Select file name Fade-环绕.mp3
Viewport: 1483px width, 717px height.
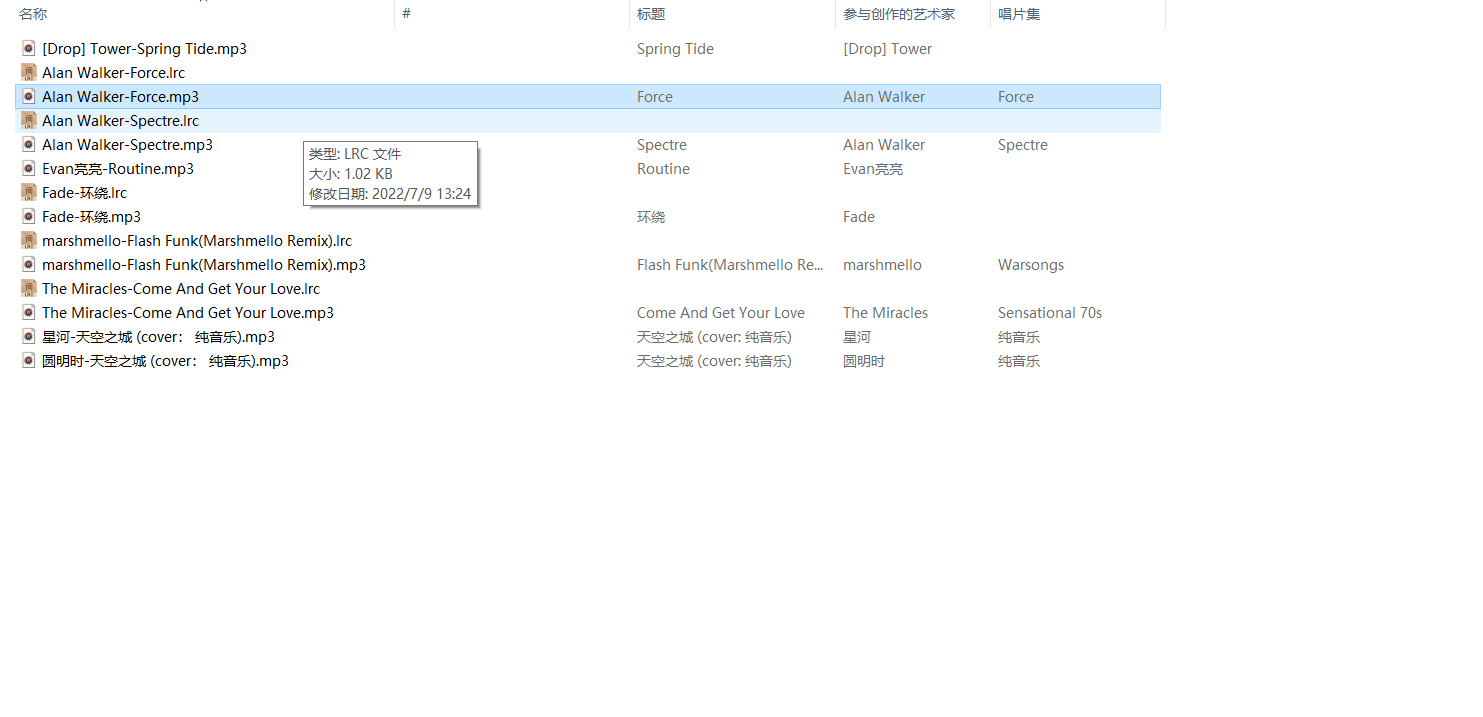pyautogui.click(x=91, y=216)
